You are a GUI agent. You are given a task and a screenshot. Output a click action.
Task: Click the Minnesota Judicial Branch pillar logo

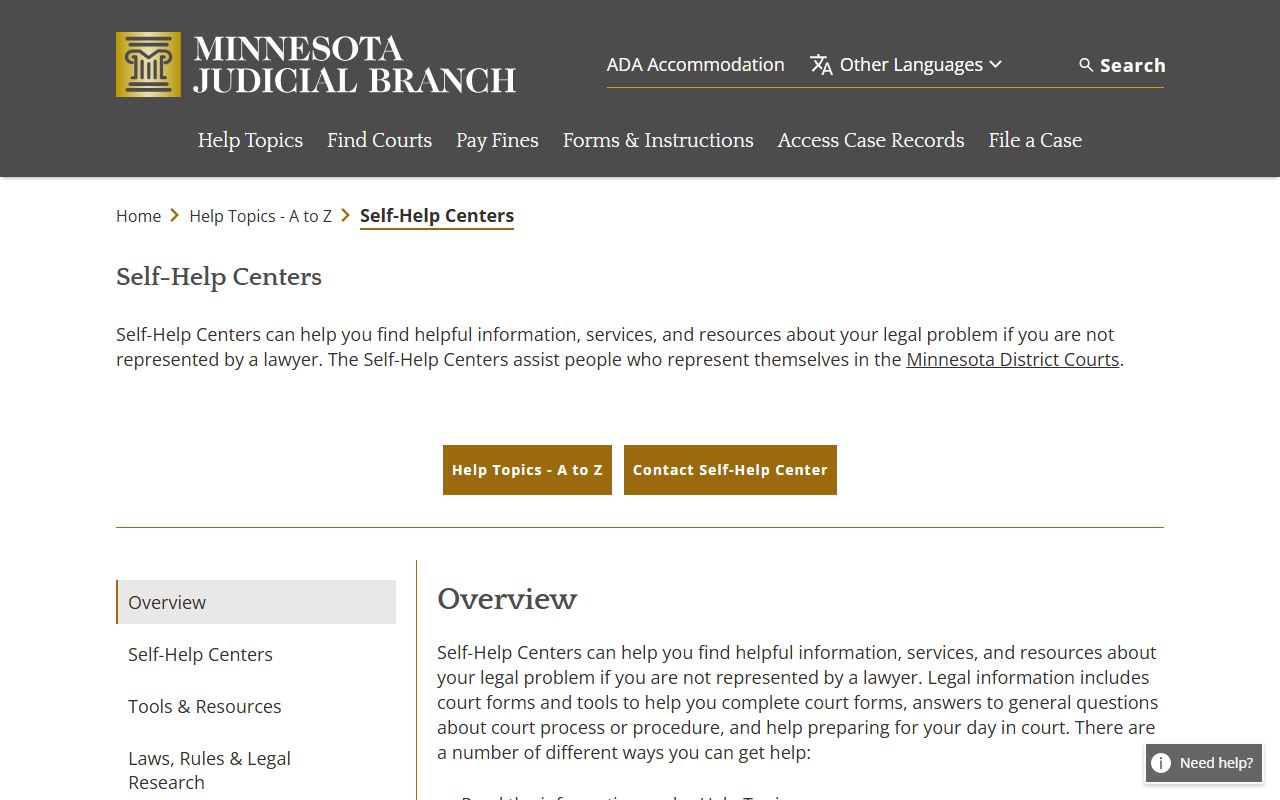pyautogui.click(x=148, y=64)
